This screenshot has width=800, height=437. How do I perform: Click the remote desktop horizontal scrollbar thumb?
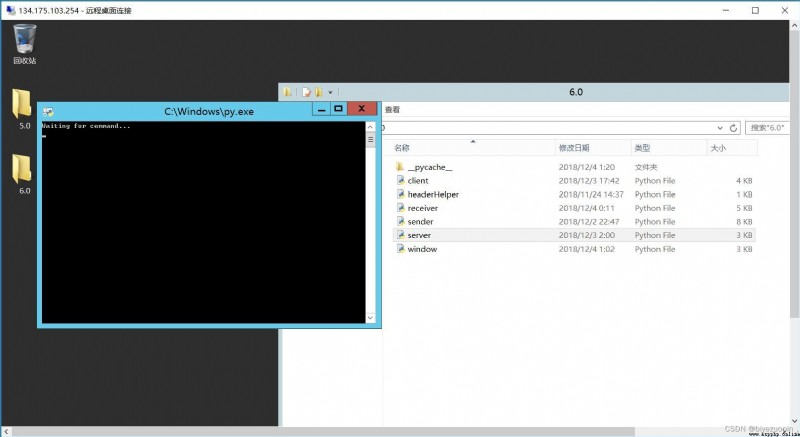click(x=323, y=431)
